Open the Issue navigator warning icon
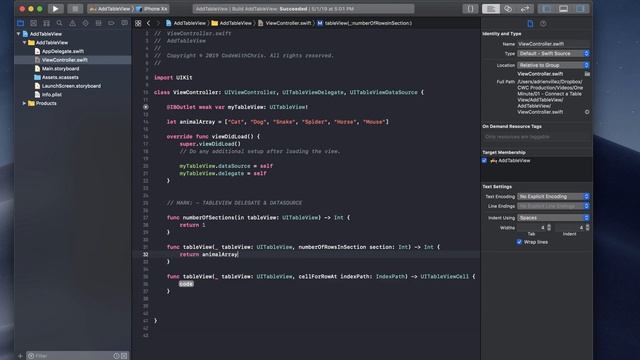 pyautogui.click(x=72, y=23)
